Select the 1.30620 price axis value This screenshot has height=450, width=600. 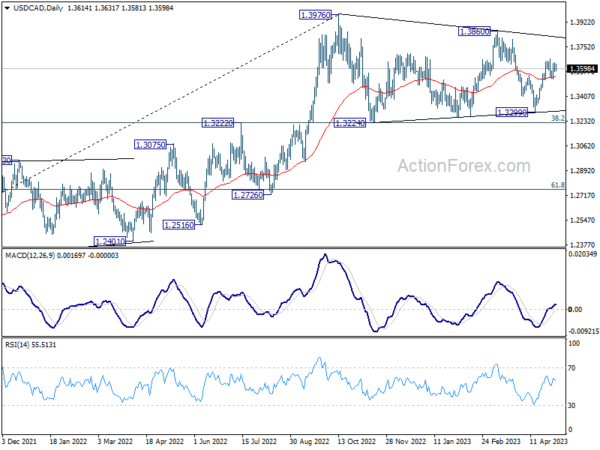(583, 146)
